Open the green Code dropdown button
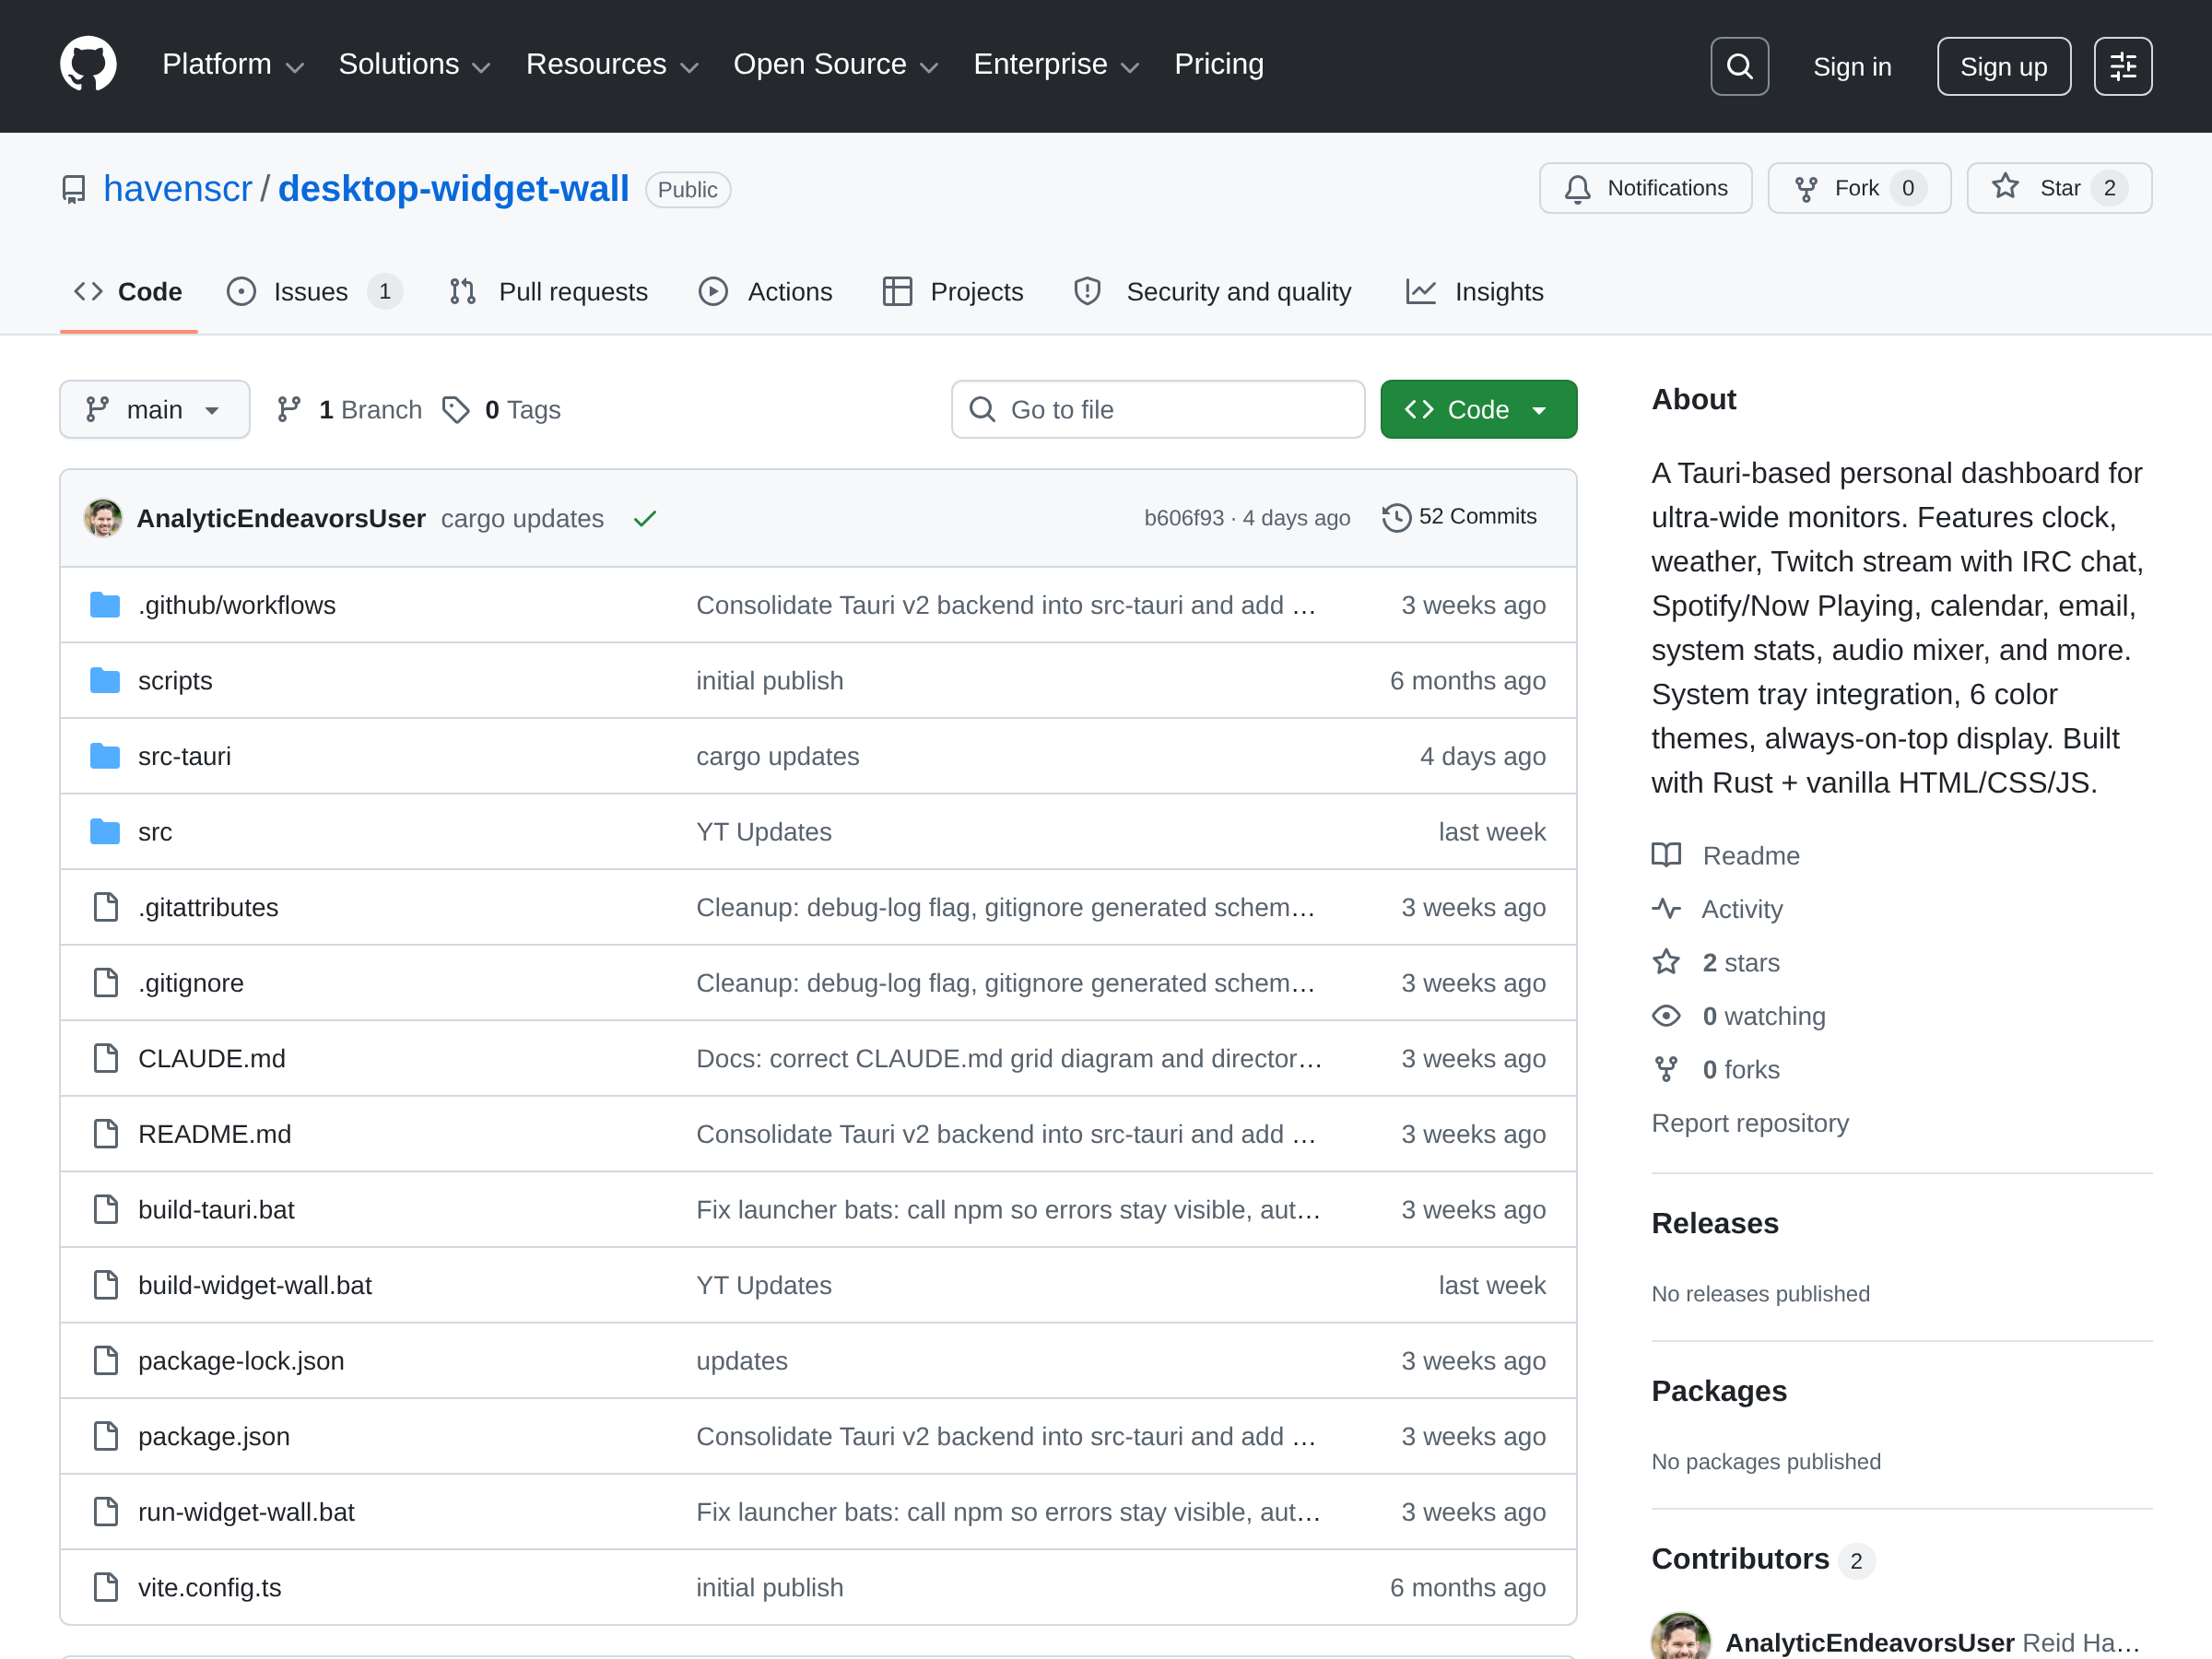The image size is (2212, 1659). (1478, 410)
